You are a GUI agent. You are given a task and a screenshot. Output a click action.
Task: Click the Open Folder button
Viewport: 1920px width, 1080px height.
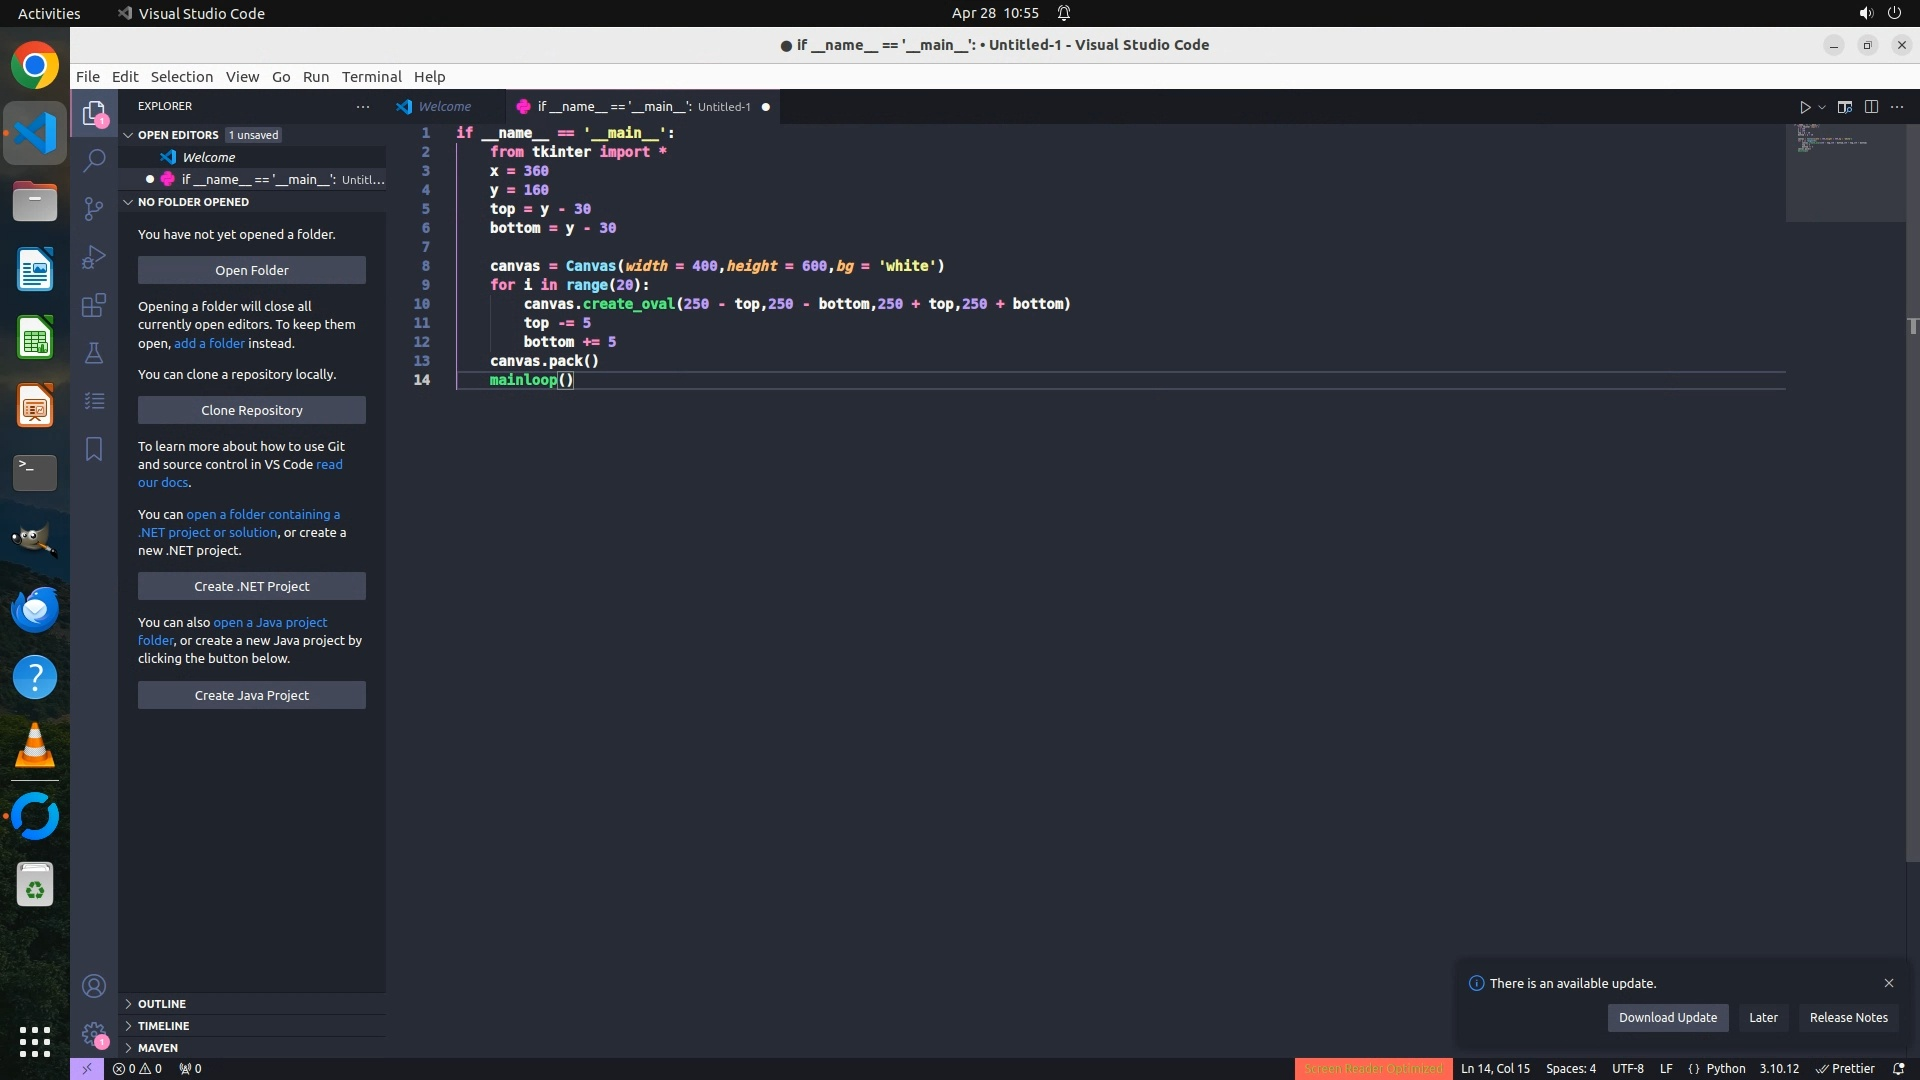pos(252,270)
